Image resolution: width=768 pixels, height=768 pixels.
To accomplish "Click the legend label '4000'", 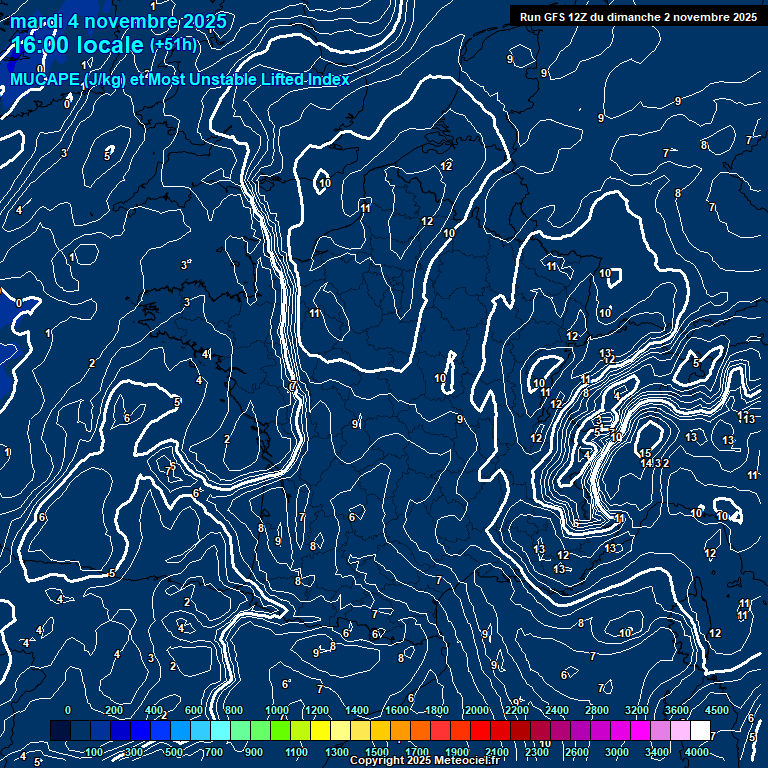I will coord(696,752).
